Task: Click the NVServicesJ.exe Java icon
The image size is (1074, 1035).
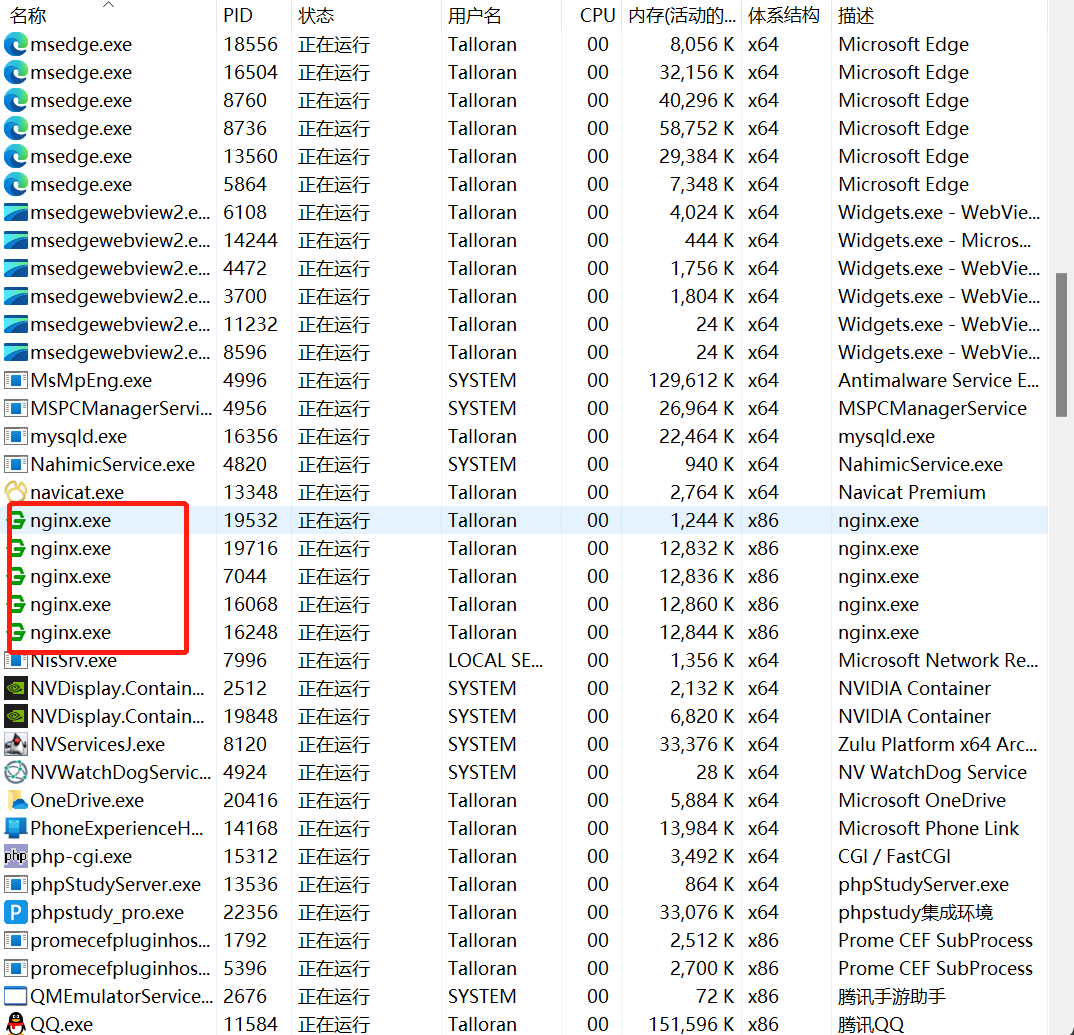Action: tap(16, 745)
